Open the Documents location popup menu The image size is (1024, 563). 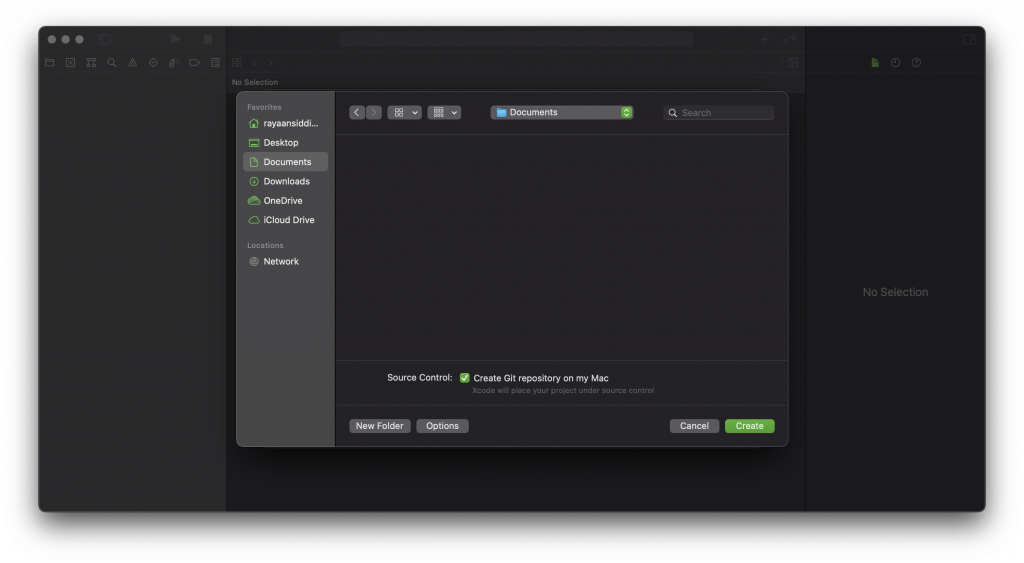(562, 112)
